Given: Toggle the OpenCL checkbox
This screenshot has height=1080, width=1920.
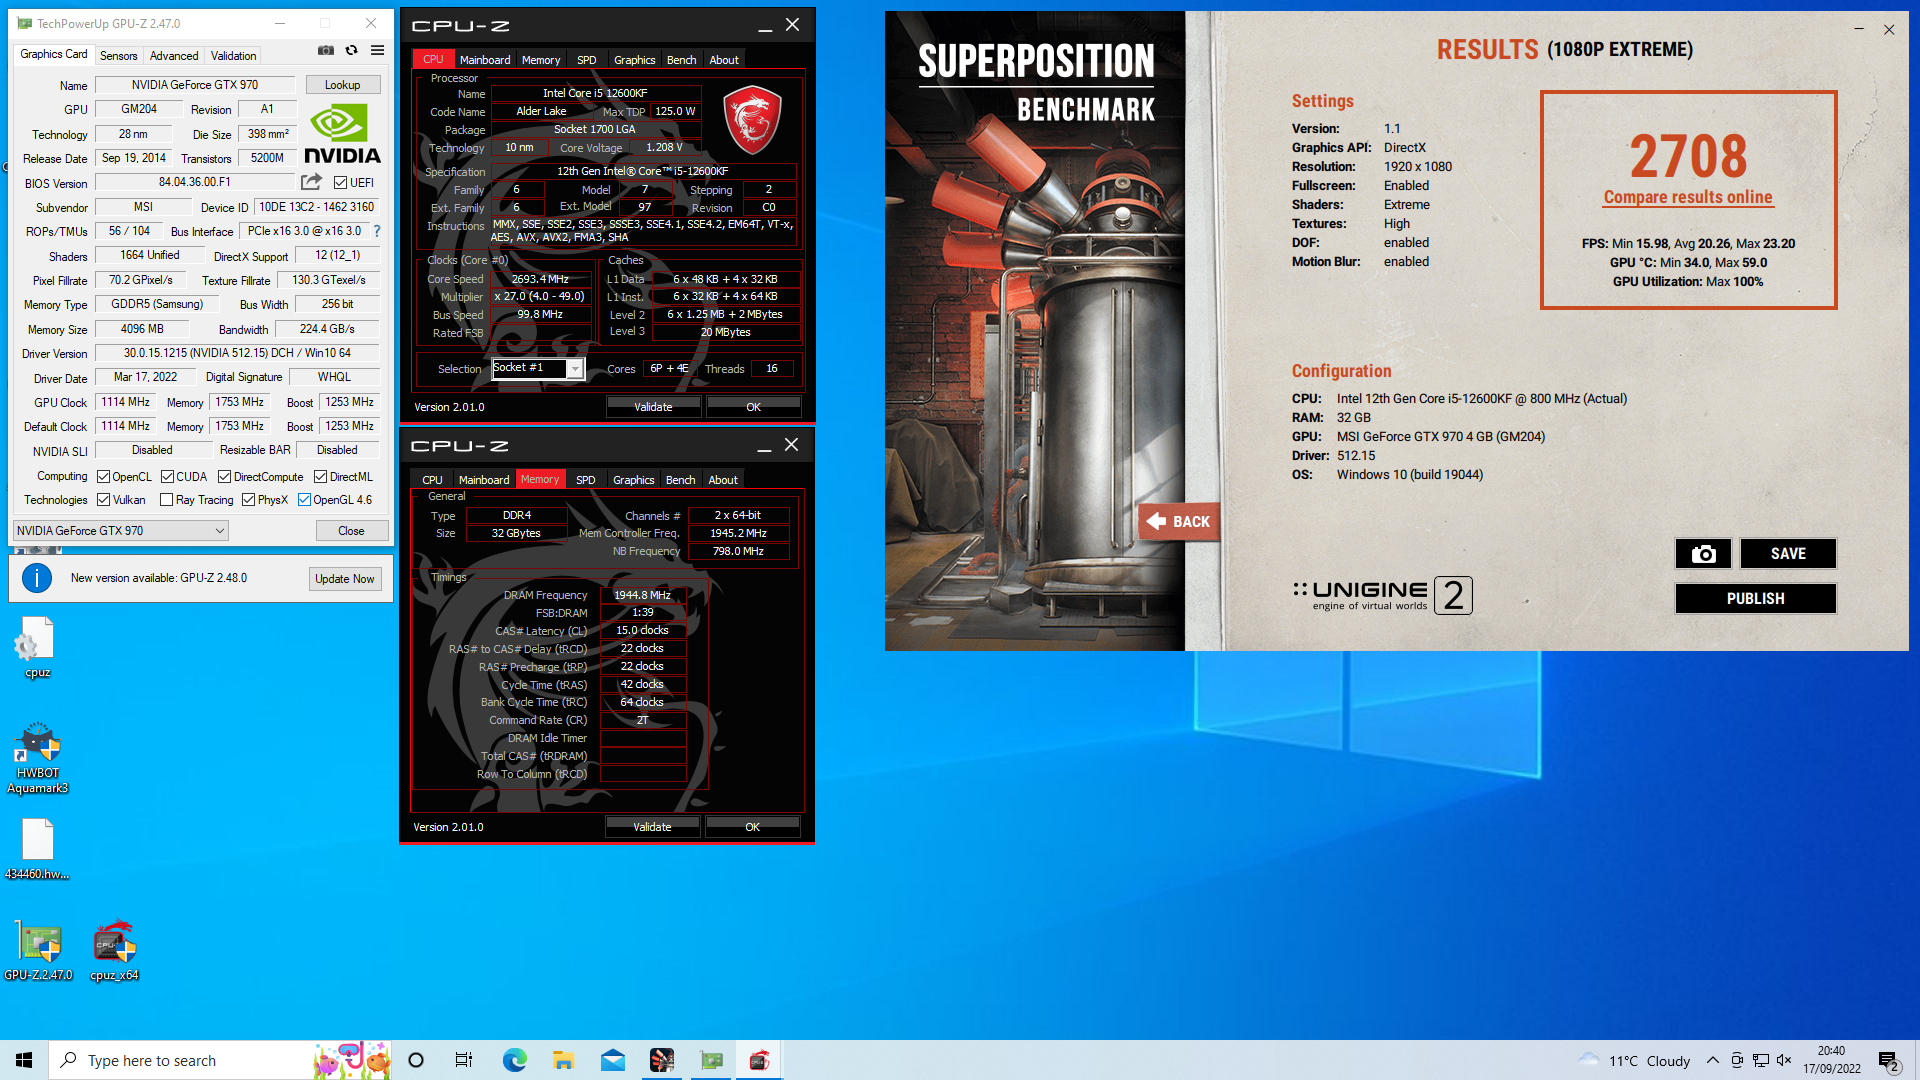Looking at the screenshot, I should [103, 477].
